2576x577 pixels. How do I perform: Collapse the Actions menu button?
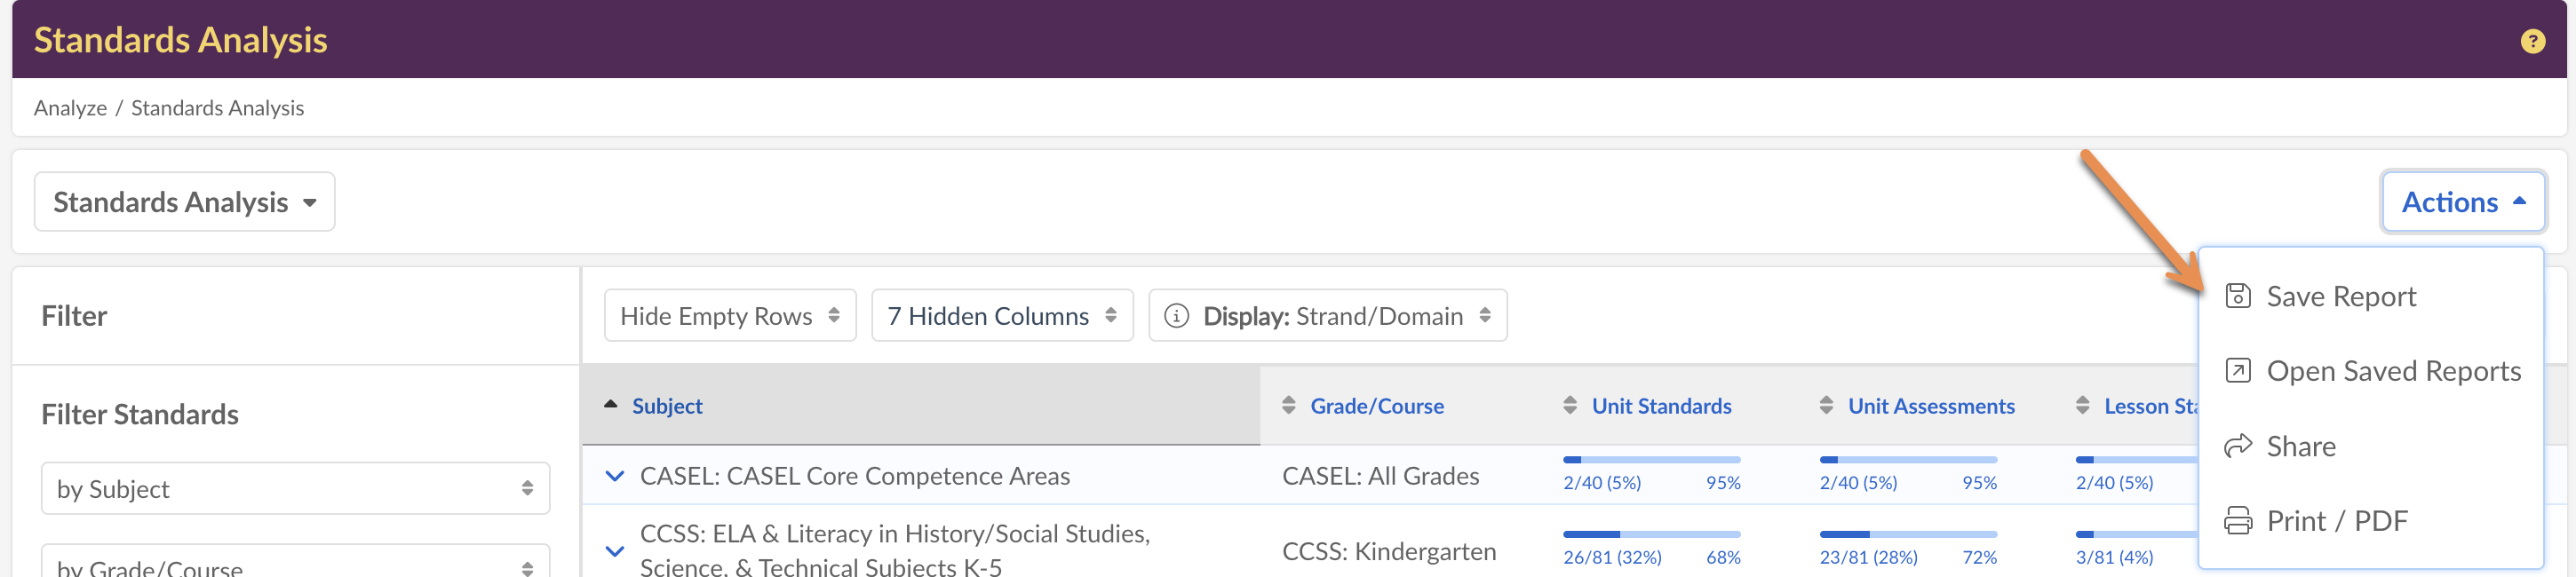click(2462, 202)
